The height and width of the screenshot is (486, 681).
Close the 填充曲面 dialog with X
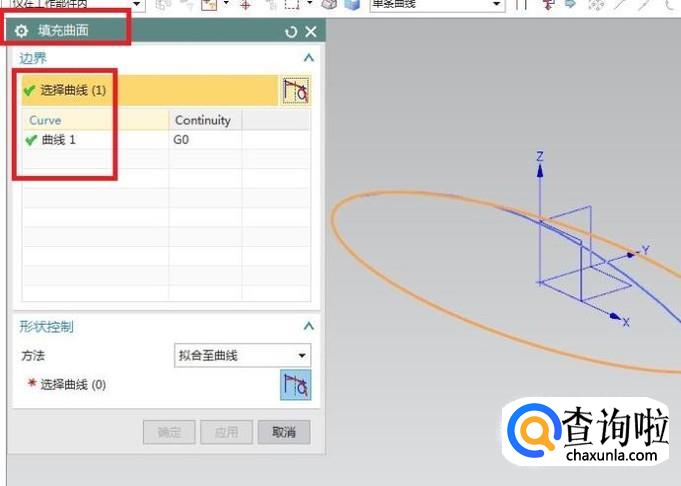310,32
